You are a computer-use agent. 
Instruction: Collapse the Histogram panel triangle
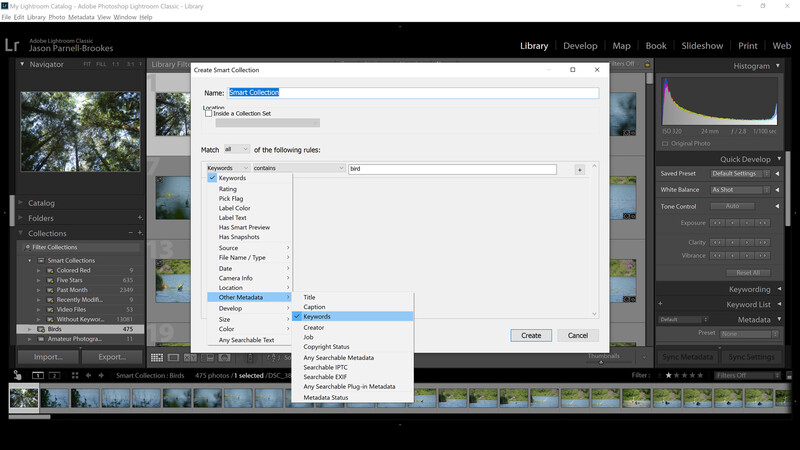pos(778,66)
